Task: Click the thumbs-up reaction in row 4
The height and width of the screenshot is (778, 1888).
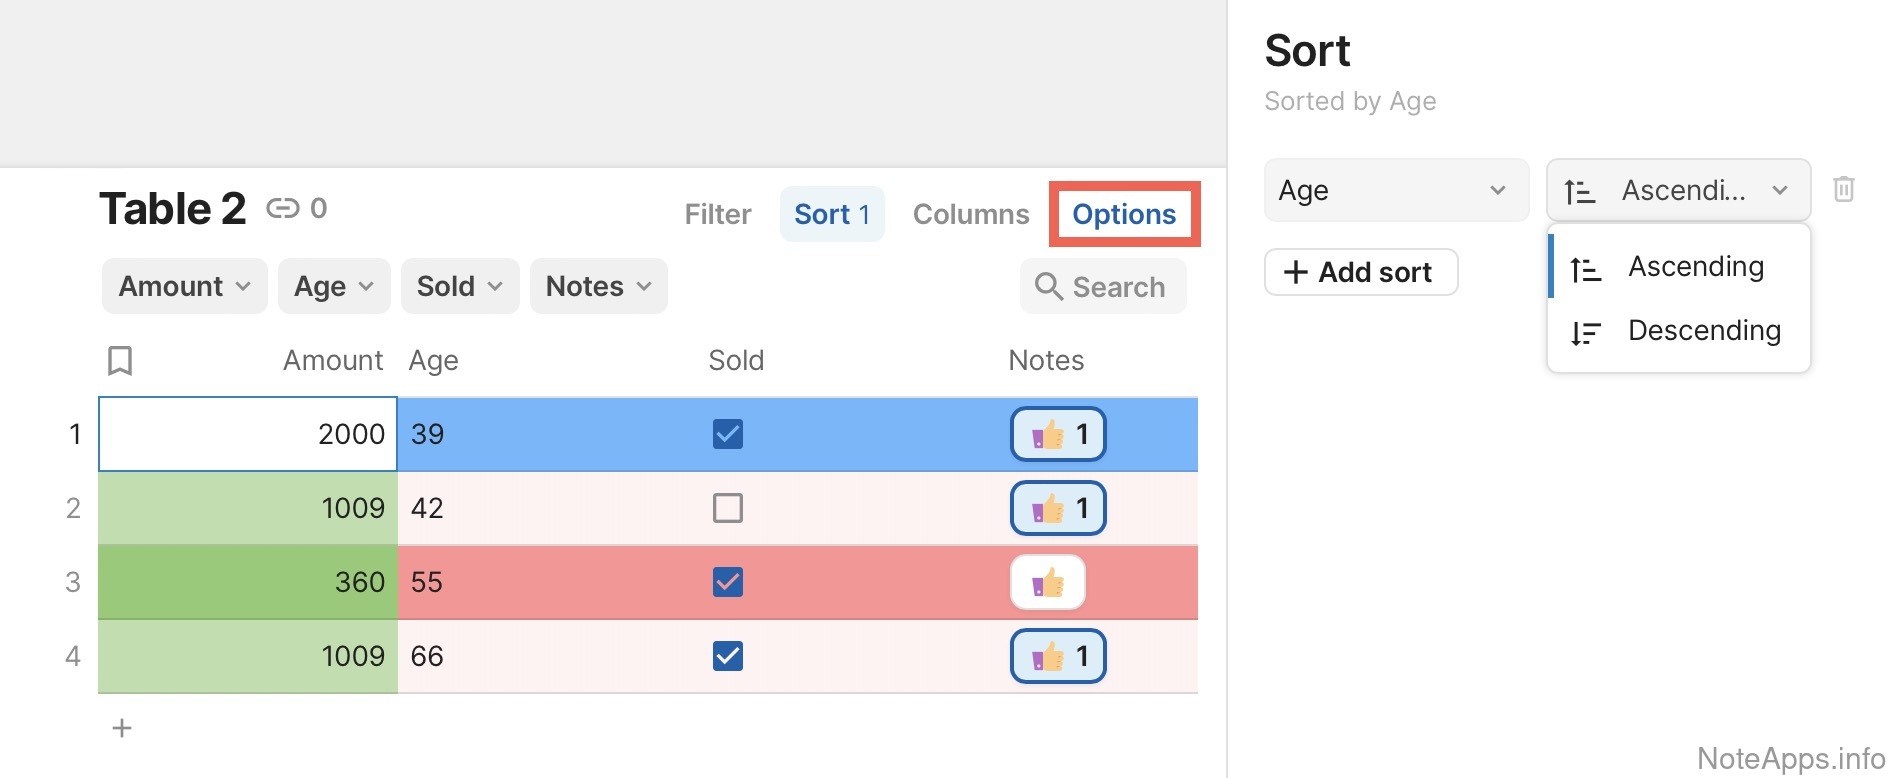Action: coord(1057,656)
